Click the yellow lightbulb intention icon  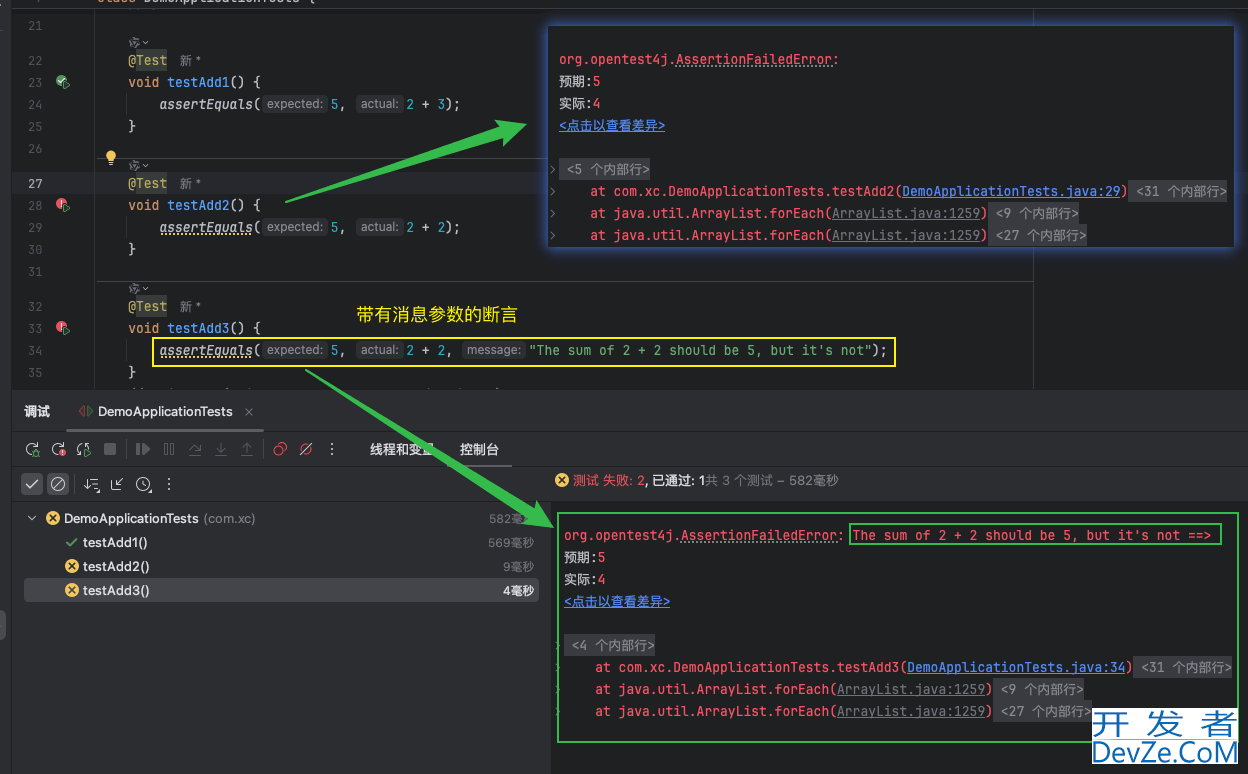pyautogui.click(x=111, y=158)
